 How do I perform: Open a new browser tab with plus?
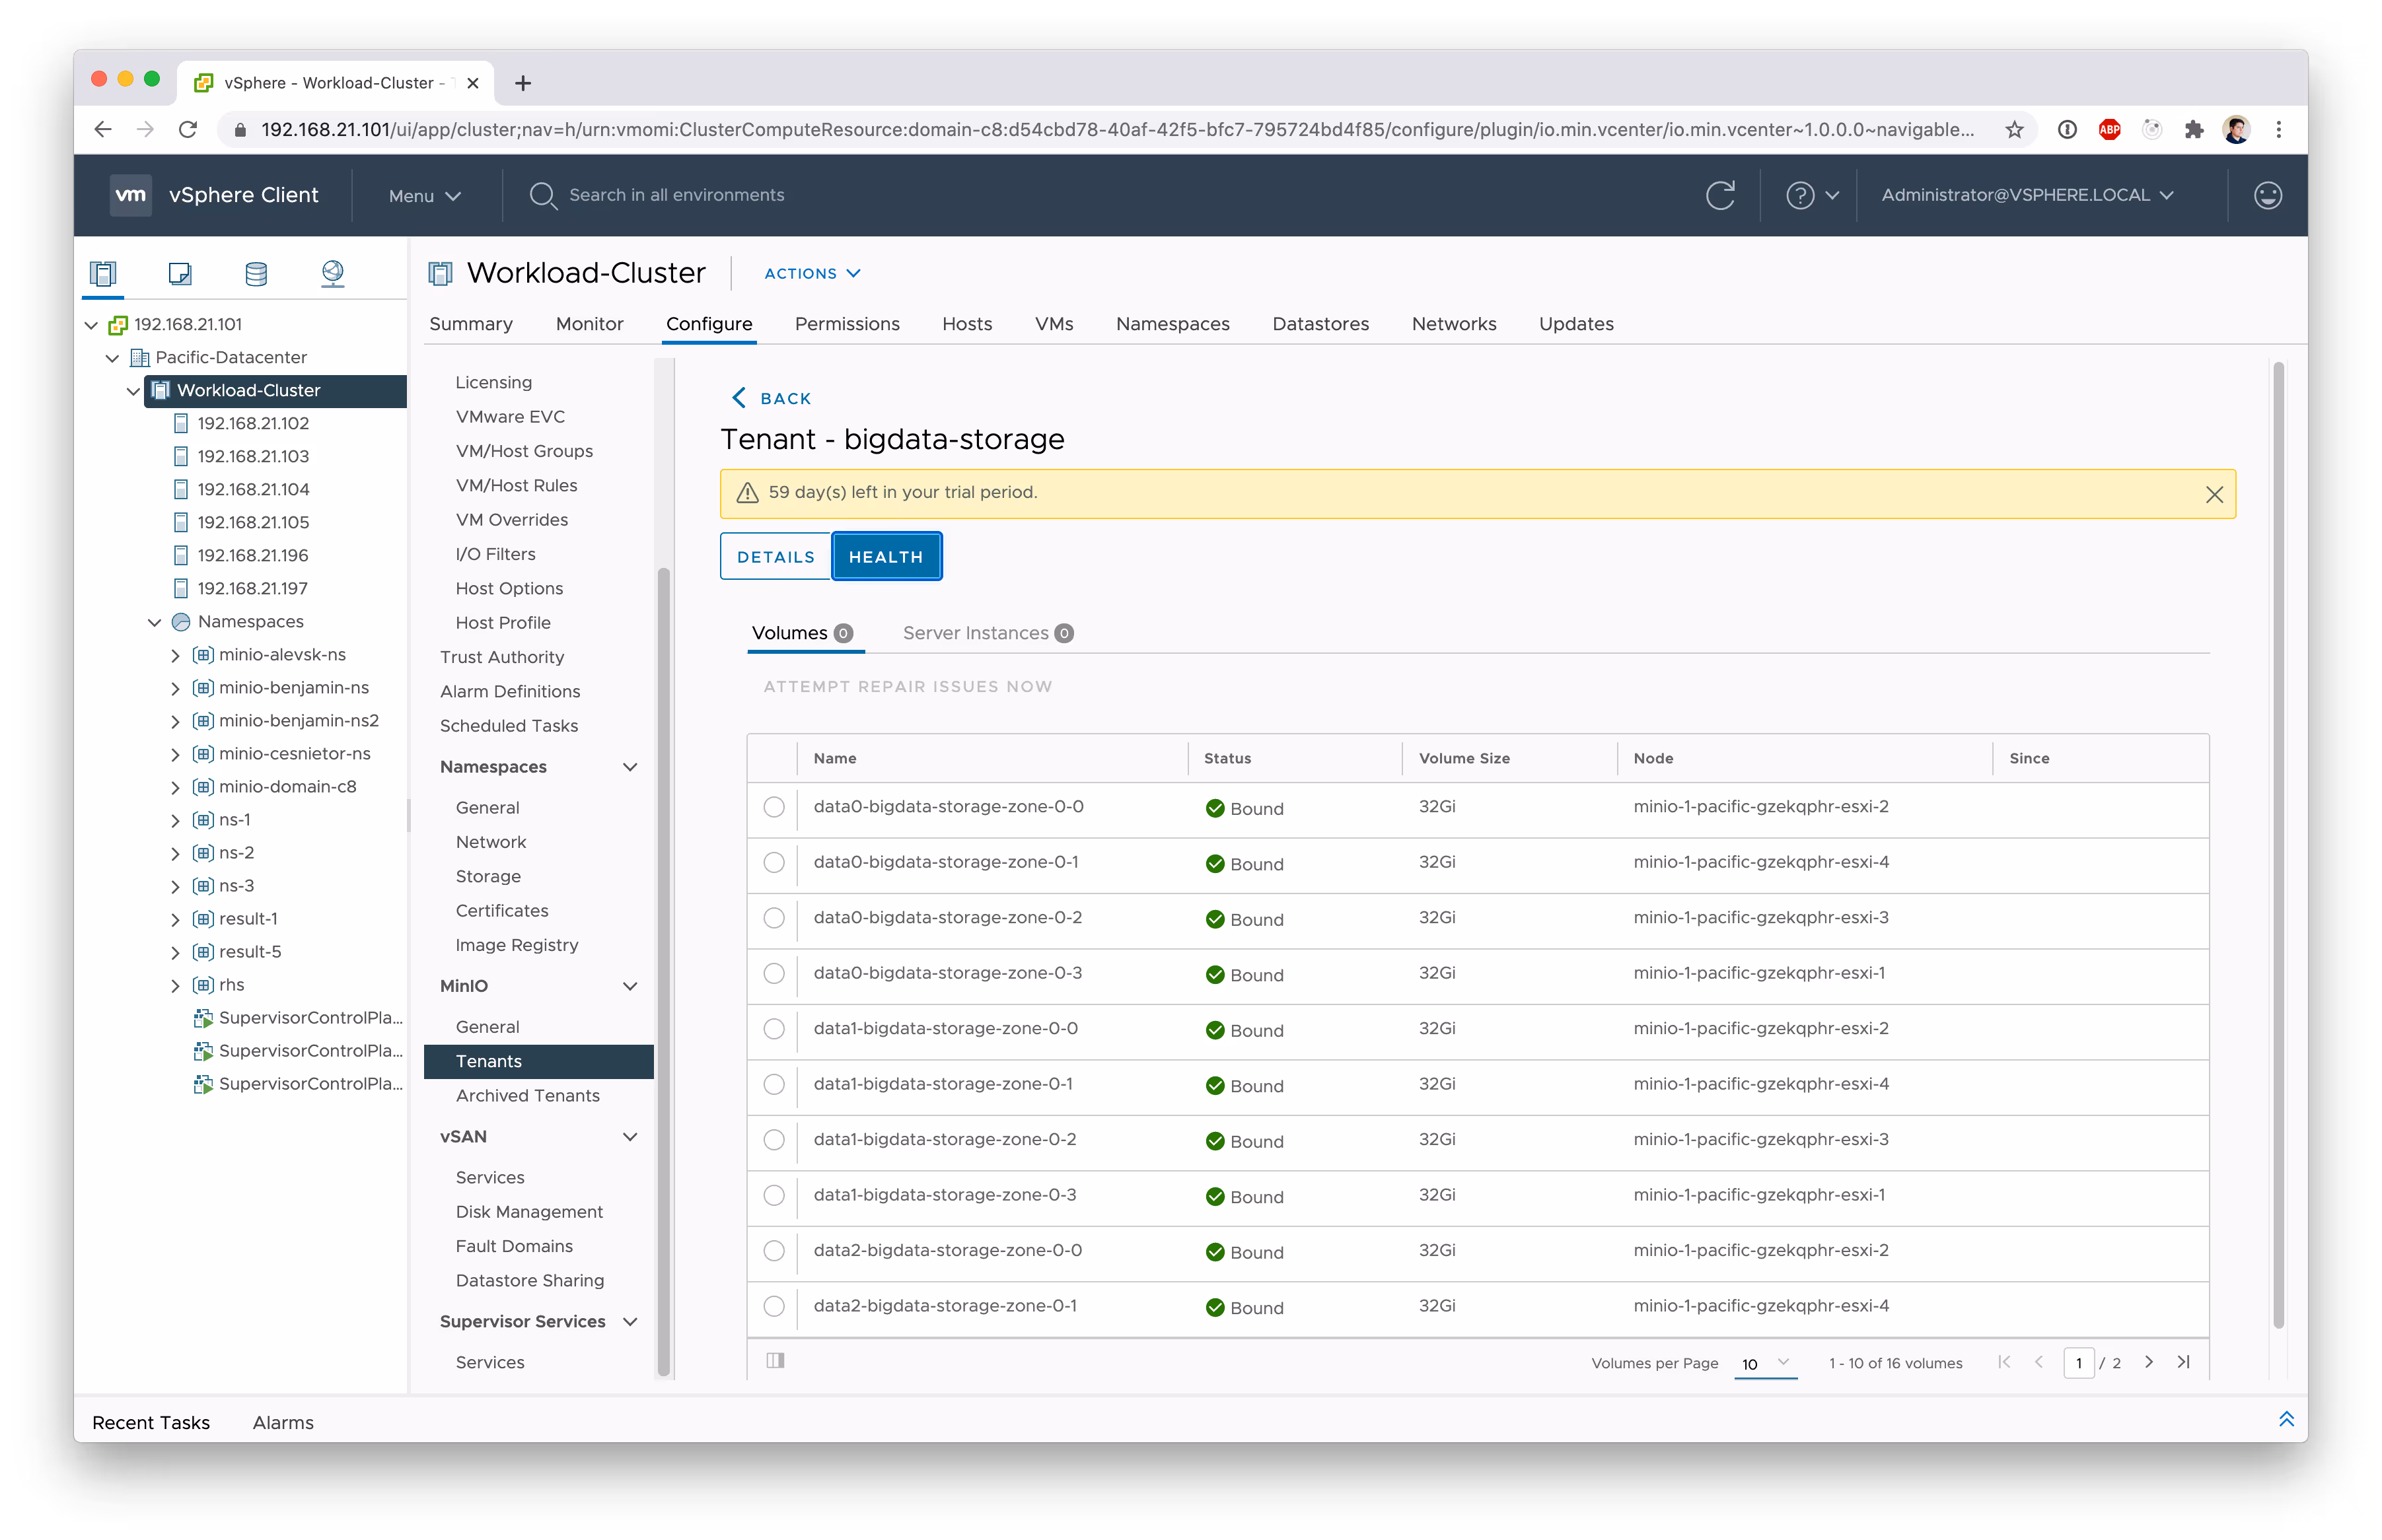pyautogui.click(x=522, y=83)
